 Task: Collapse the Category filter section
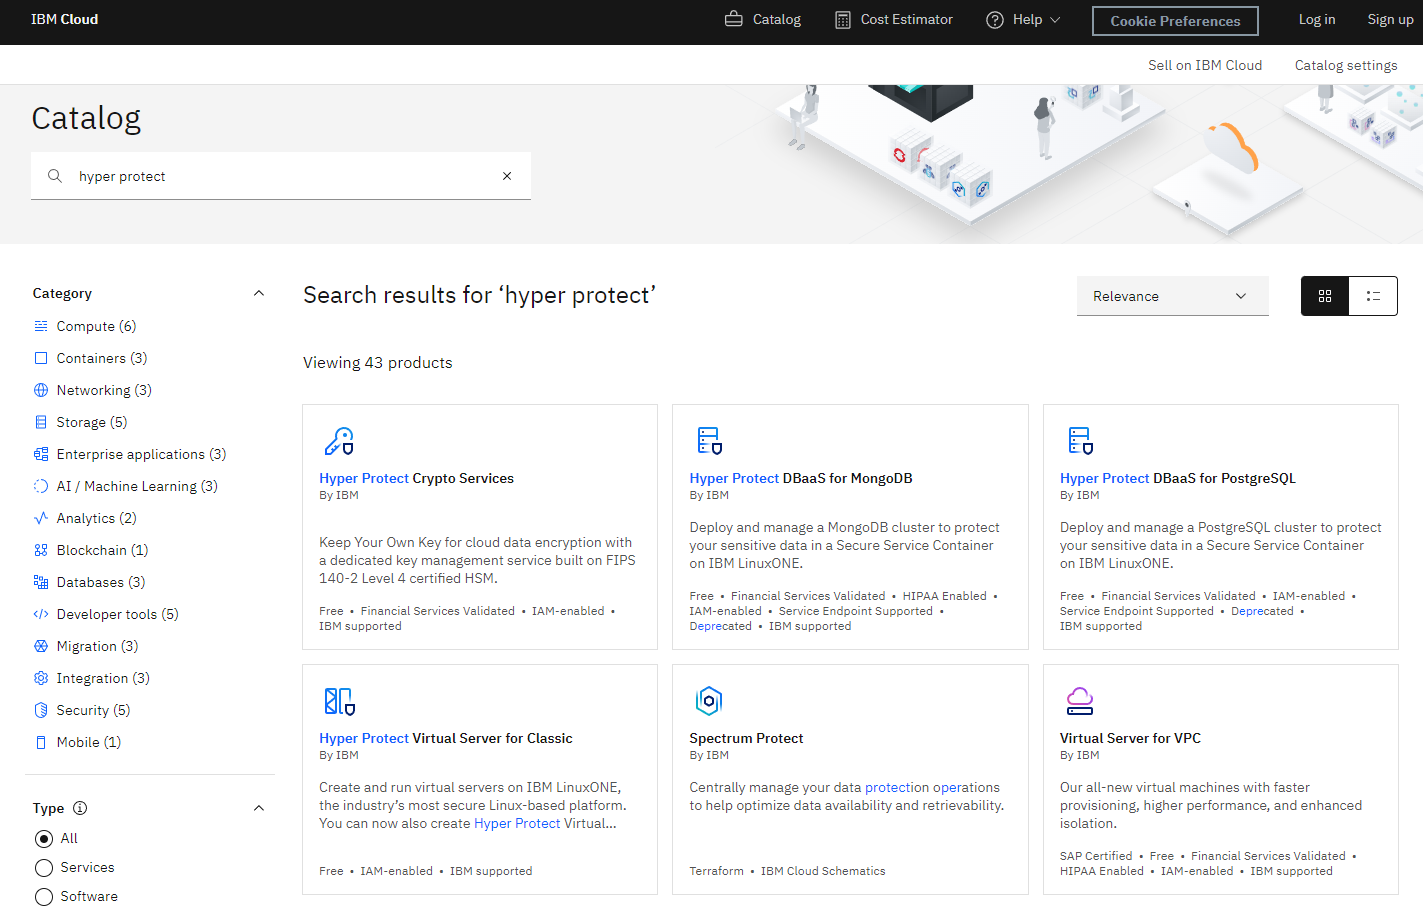click(x=259, y=293)
